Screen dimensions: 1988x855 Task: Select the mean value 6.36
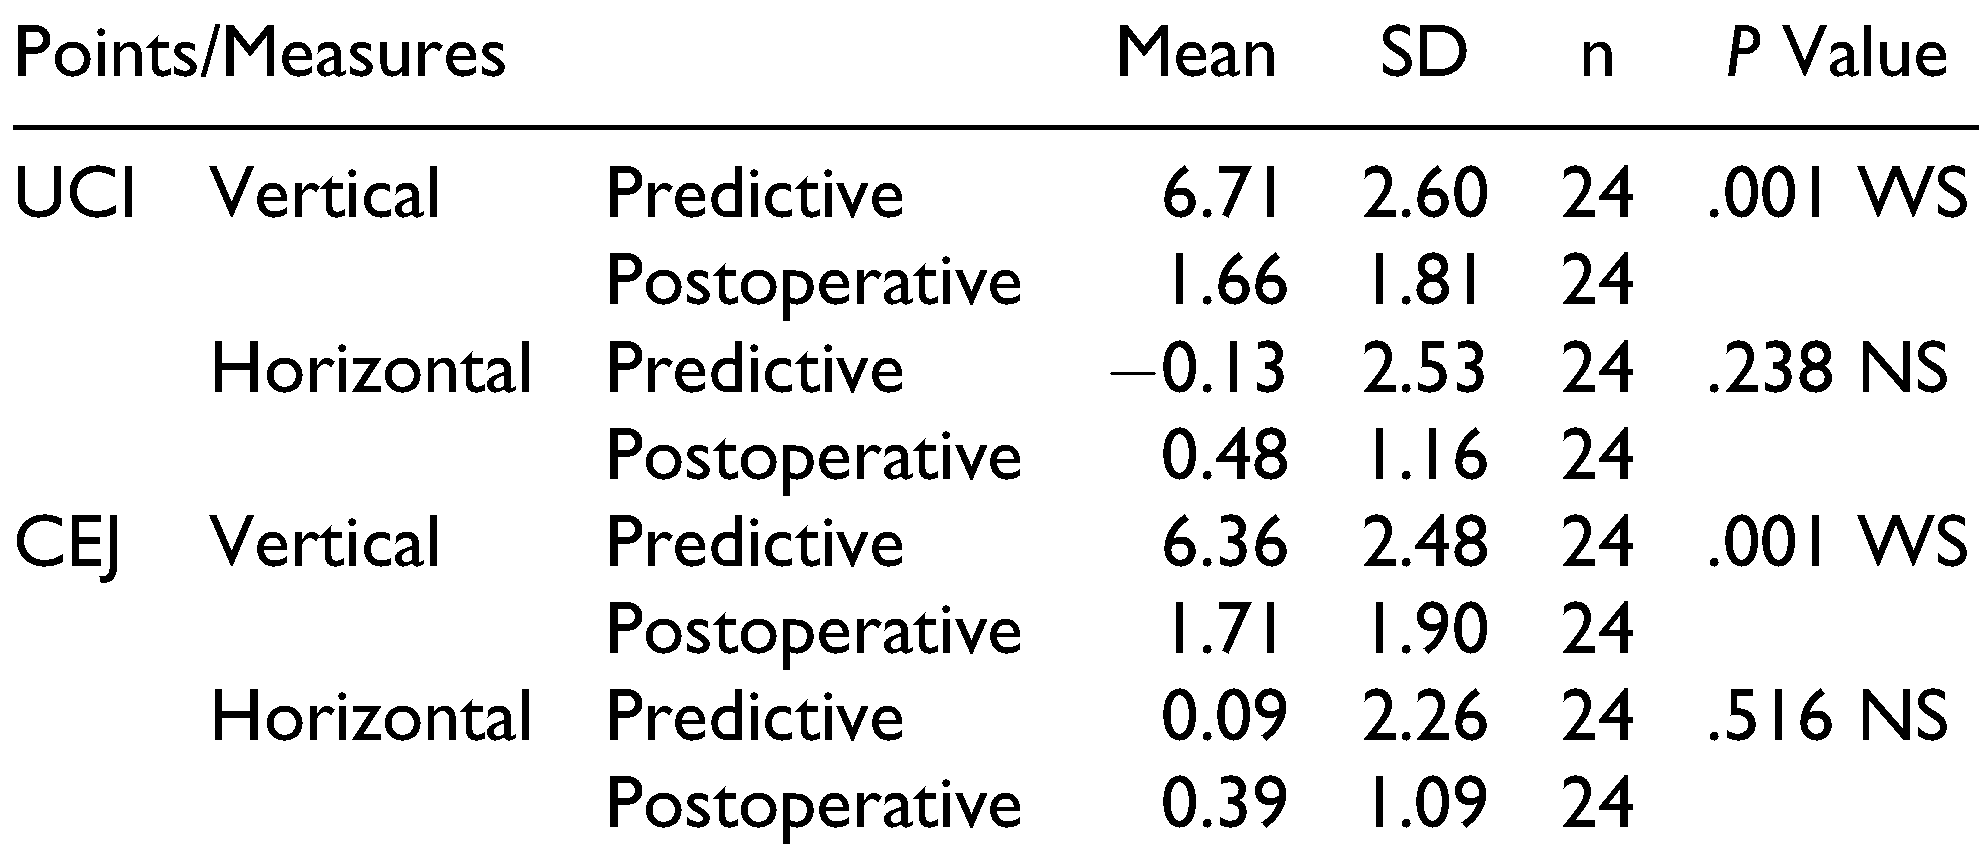point(1222,544)
